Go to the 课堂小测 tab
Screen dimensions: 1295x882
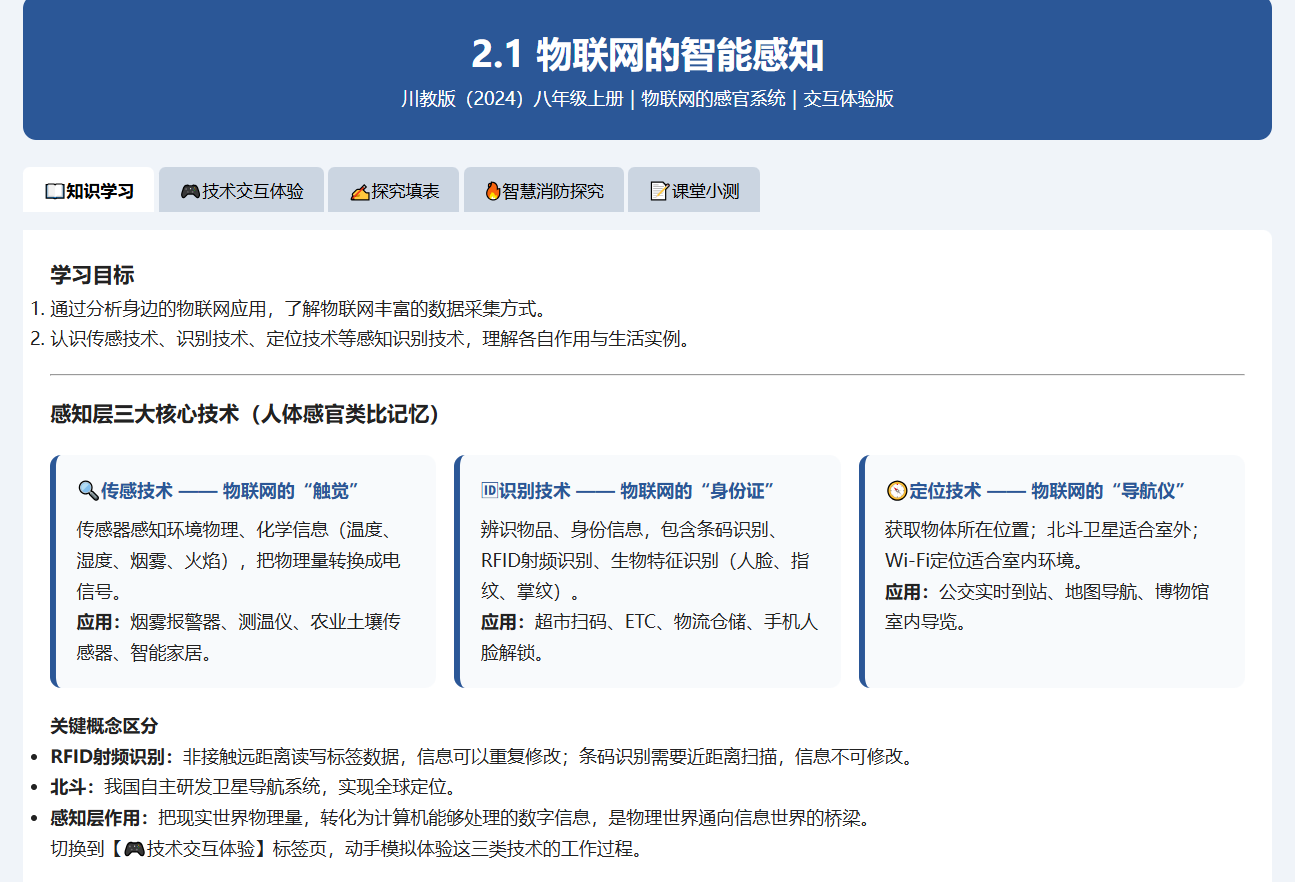693,190
